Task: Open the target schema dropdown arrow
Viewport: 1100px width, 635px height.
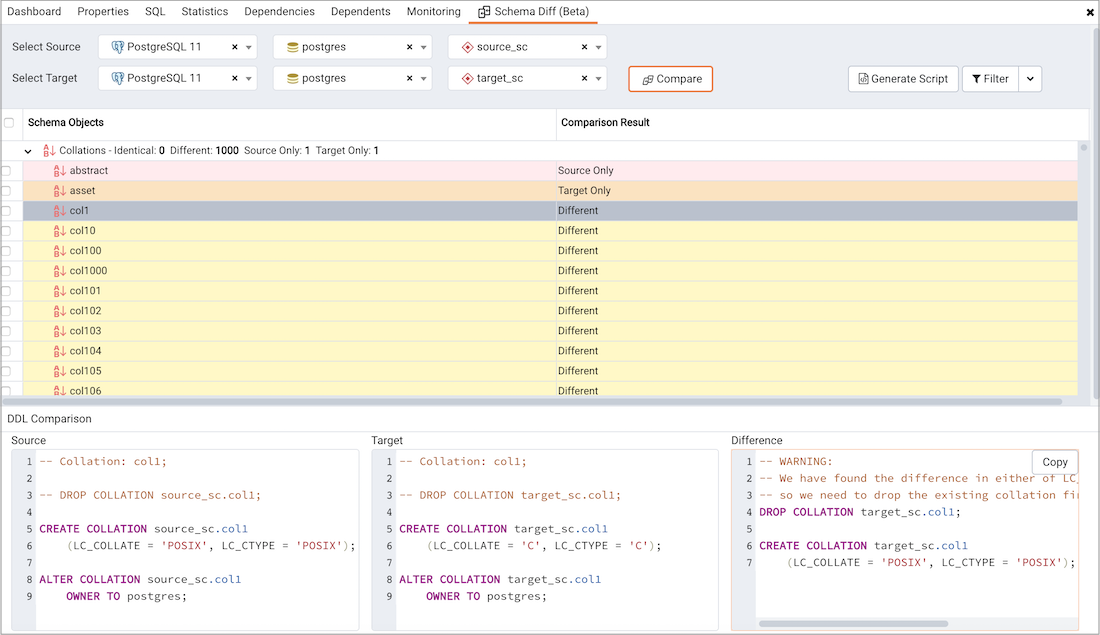Action: tap(598, 79)
